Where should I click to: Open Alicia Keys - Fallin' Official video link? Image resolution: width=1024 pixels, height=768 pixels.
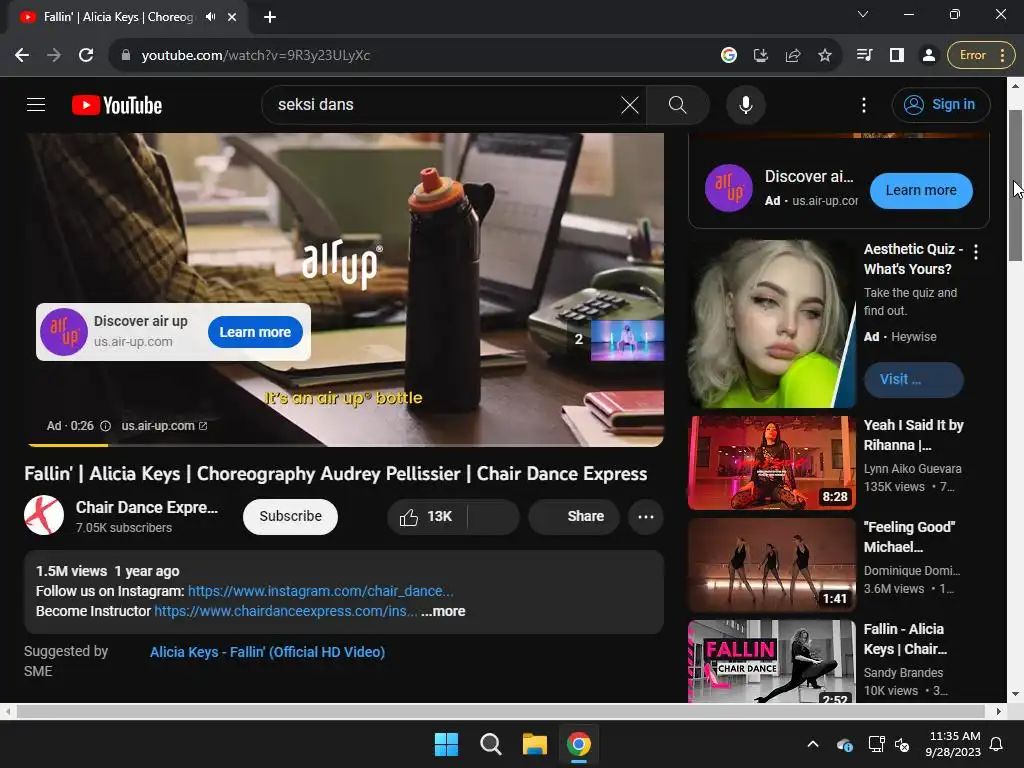coord(267,652)
